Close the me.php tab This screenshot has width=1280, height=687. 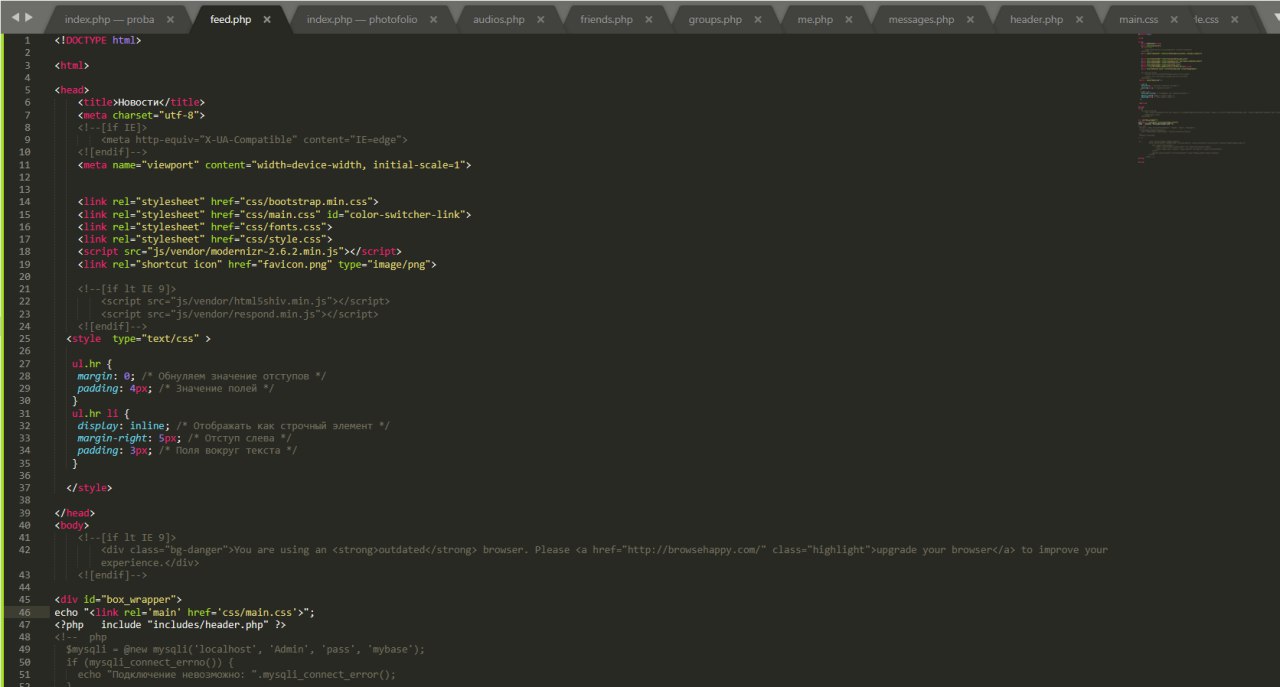click(x=849, y=20)
